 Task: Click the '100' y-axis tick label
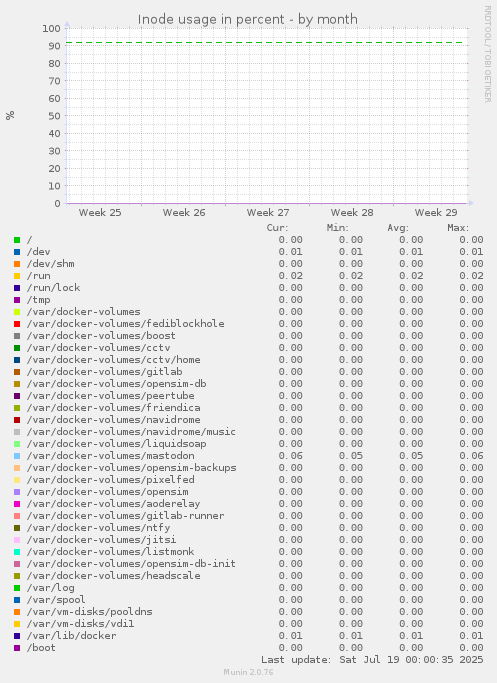[51, 29]
